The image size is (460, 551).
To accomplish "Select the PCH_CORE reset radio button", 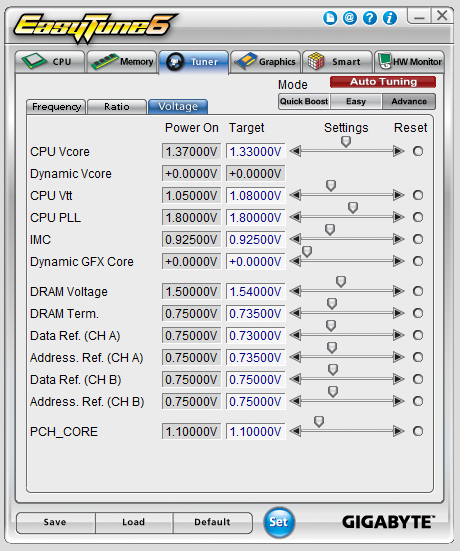I will point(418,431).
